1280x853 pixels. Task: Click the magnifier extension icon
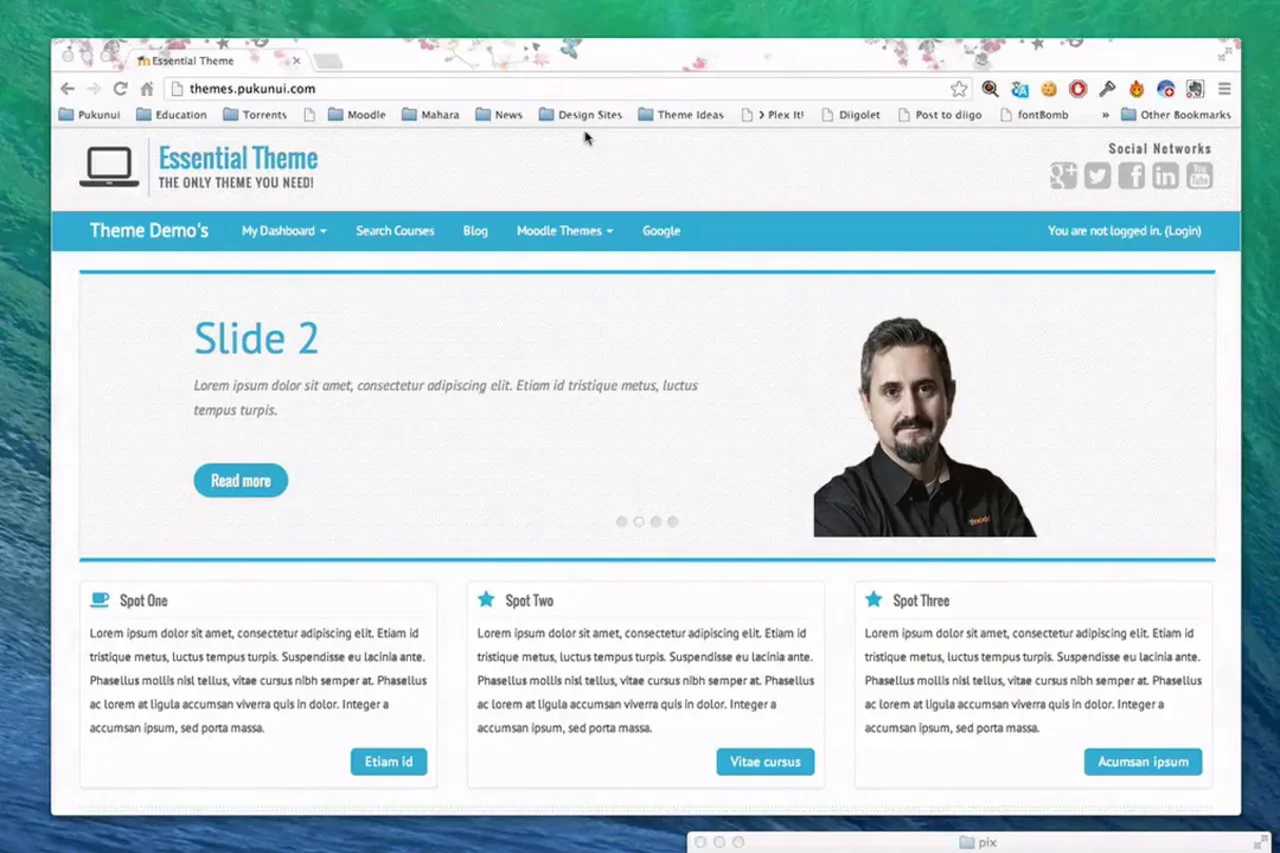990,89
